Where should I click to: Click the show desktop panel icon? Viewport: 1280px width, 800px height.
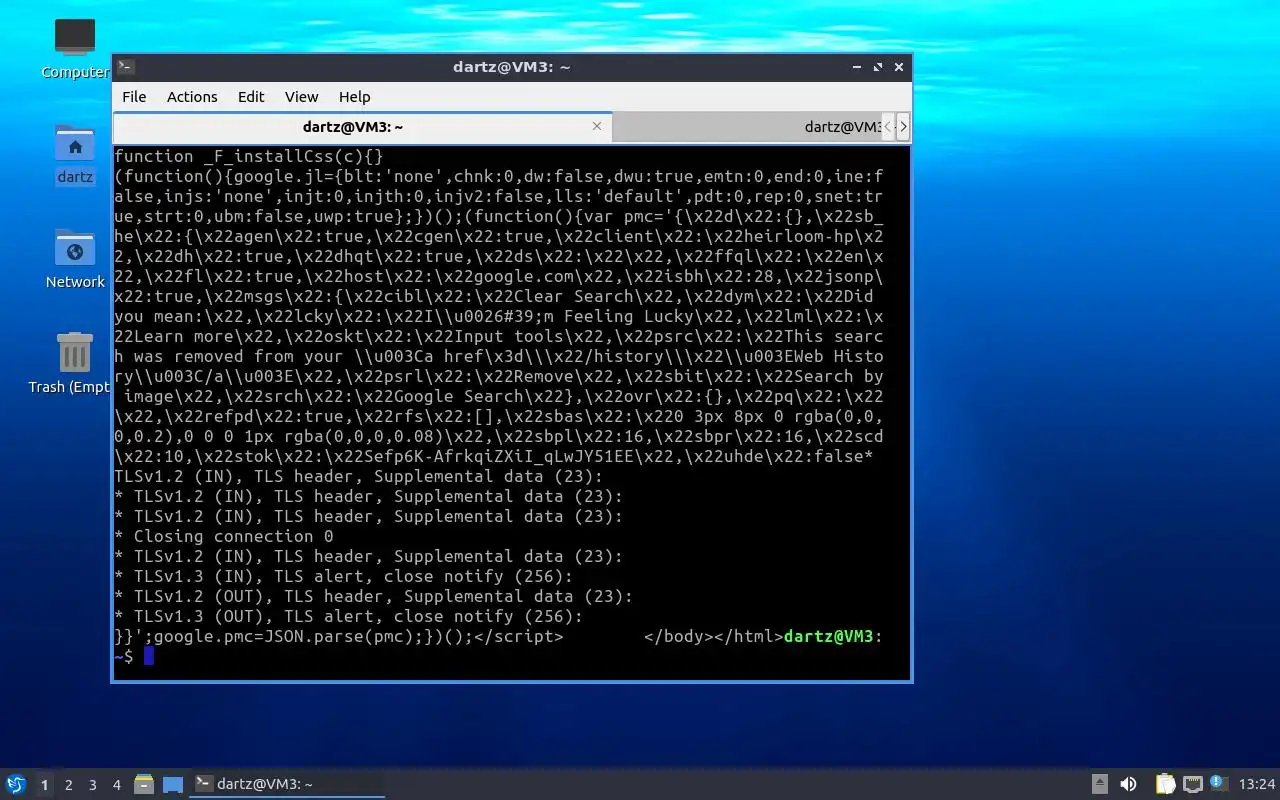coord(173,784)
